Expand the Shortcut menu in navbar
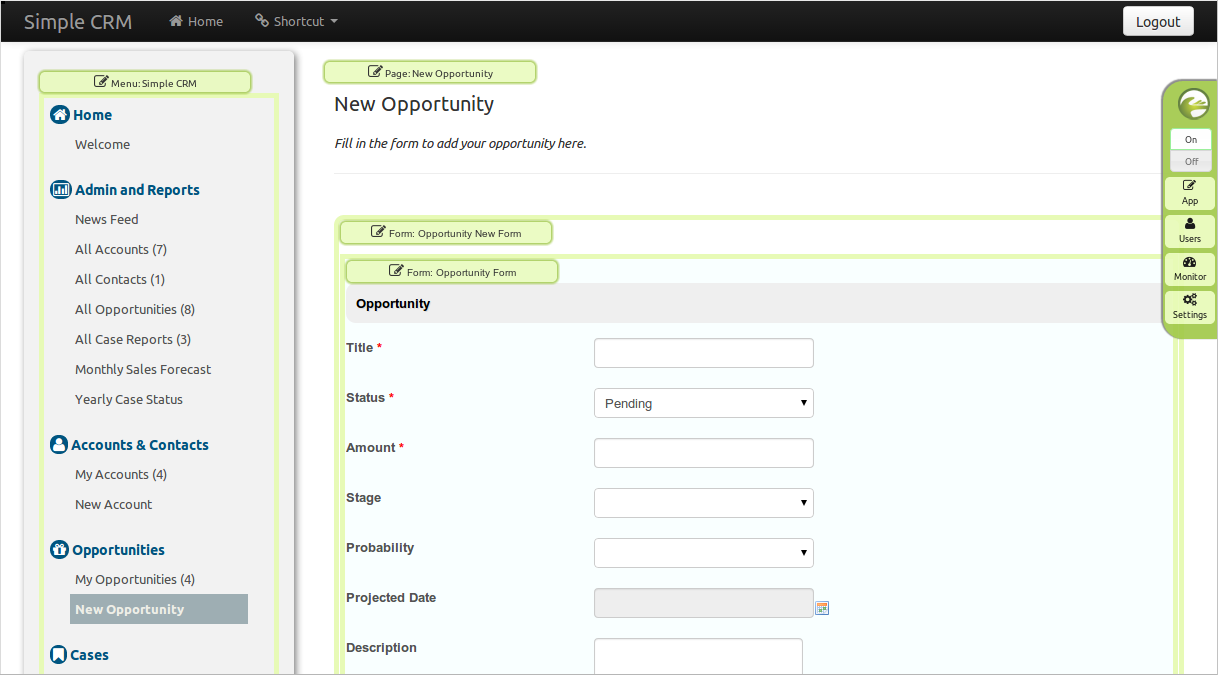Viewport: 1218px width, 675px height. point(296,21)
